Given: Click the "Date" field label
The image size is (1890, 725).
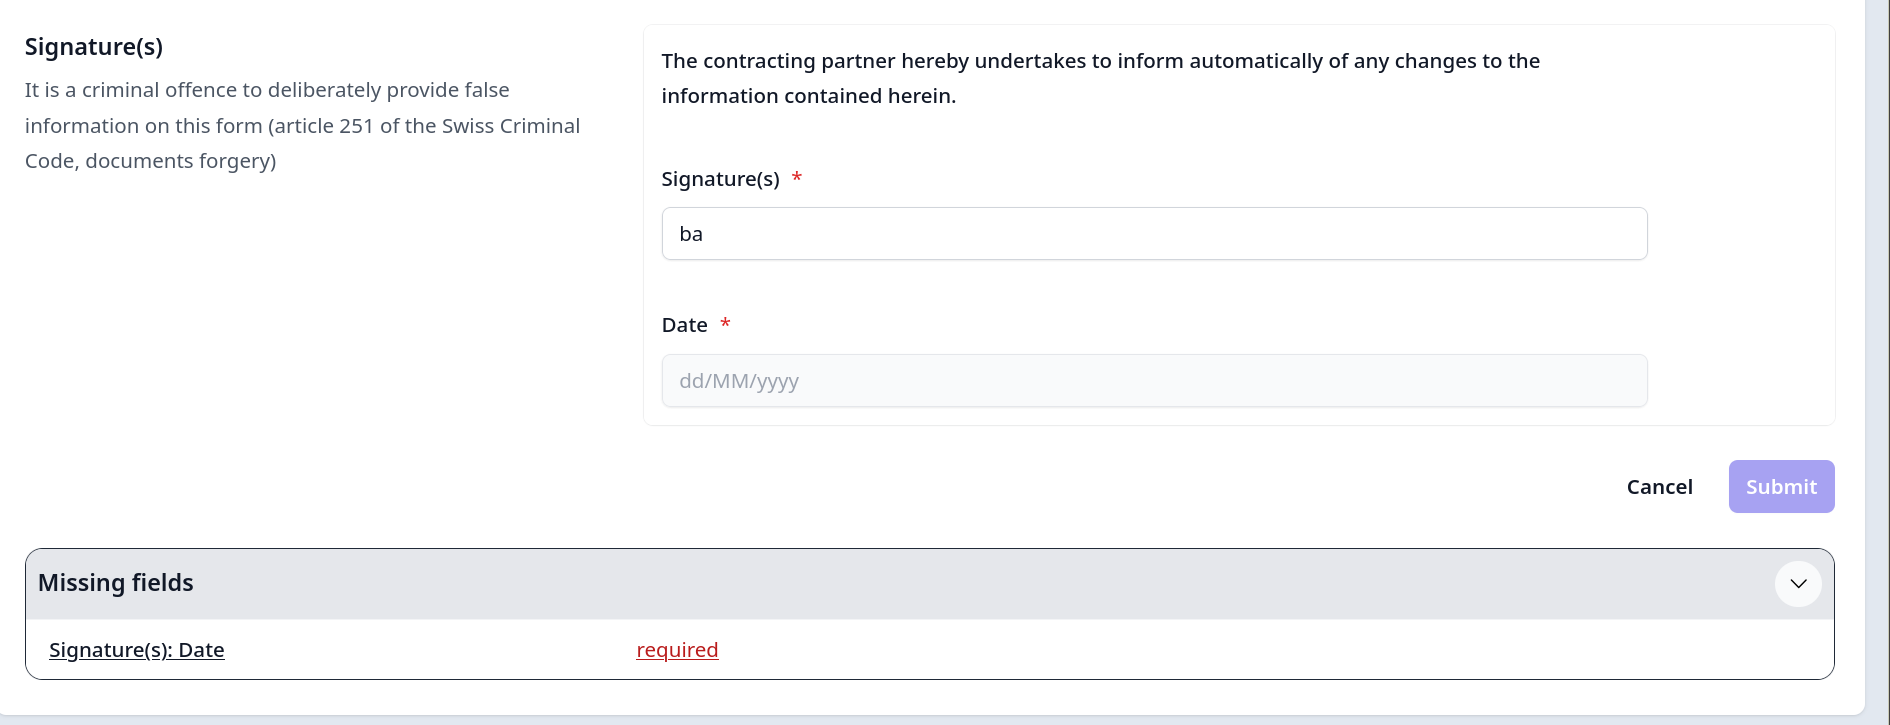Looking at the screenshot, I should (x=684, y=325).
